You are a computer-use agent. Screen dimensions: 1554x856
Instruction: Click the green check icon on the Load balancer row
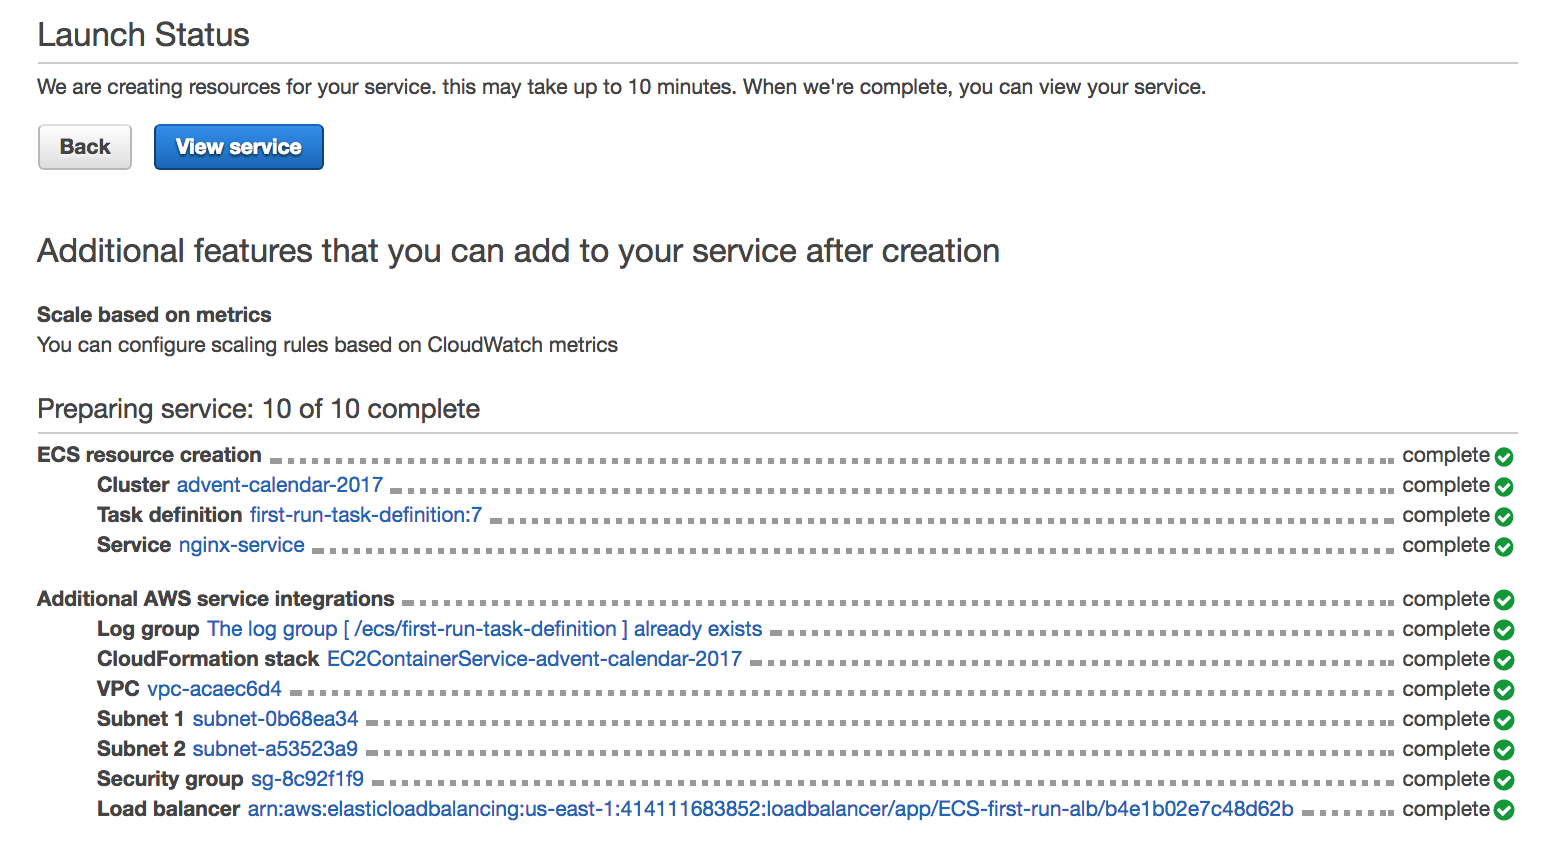[x=1504, y=810]
